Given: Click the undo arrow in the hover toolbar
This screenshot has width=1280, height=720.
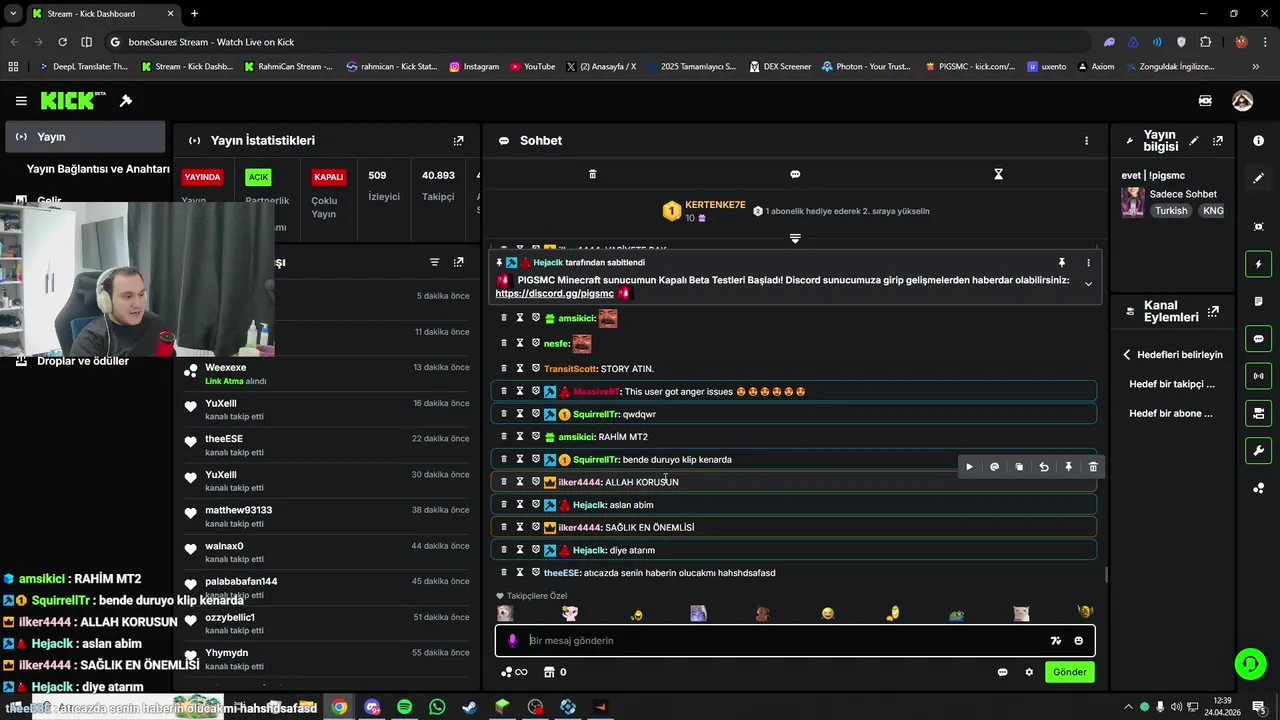Looking at the screenshot, I should (x=1044, y=467).
